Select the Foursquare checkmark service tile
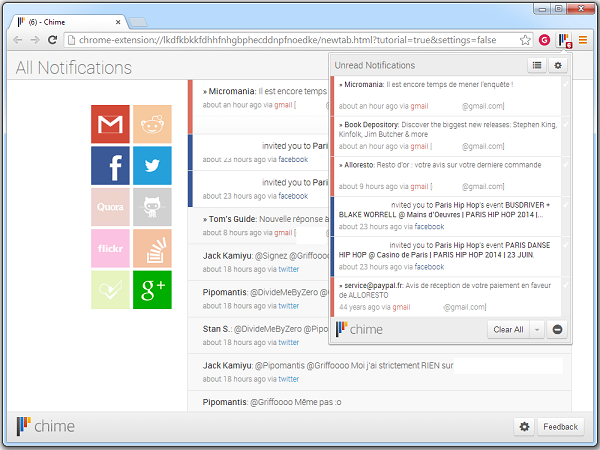This screenshot has height=450, width=600. pyautogui.click(x=110, y=290)
